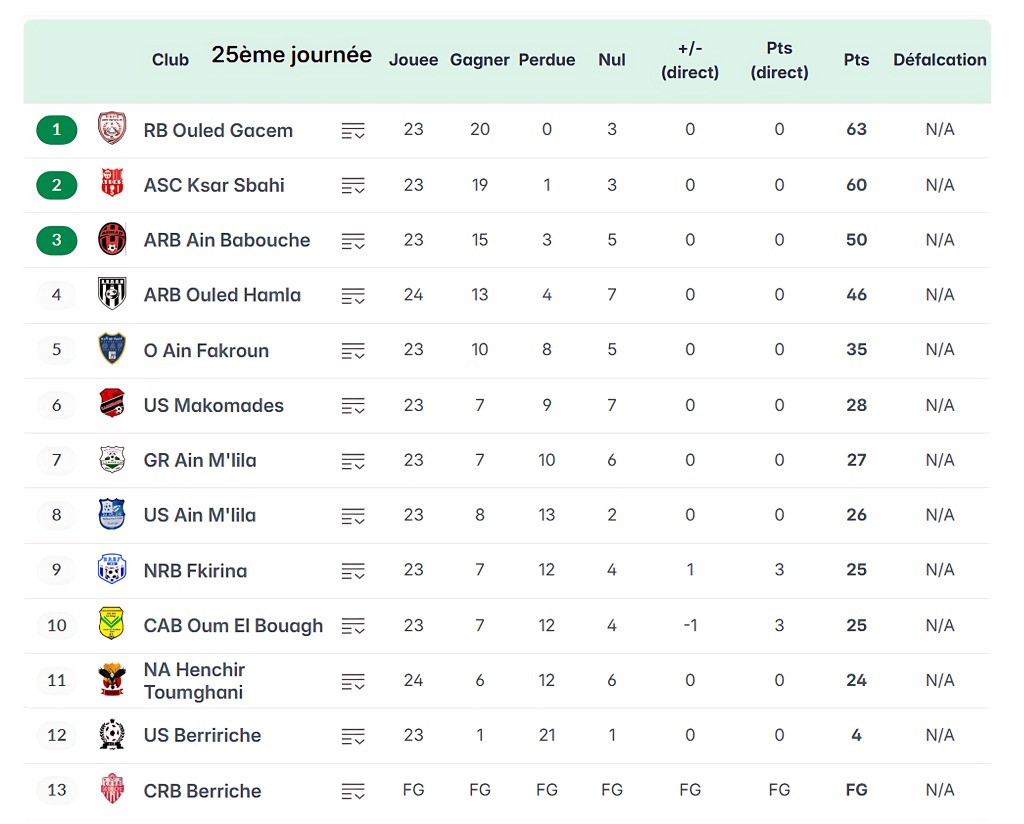Click the RB Ouled Gacem club logo
Screen dimensions: 1024x824
pyautogui.click(x=112, y=130)
